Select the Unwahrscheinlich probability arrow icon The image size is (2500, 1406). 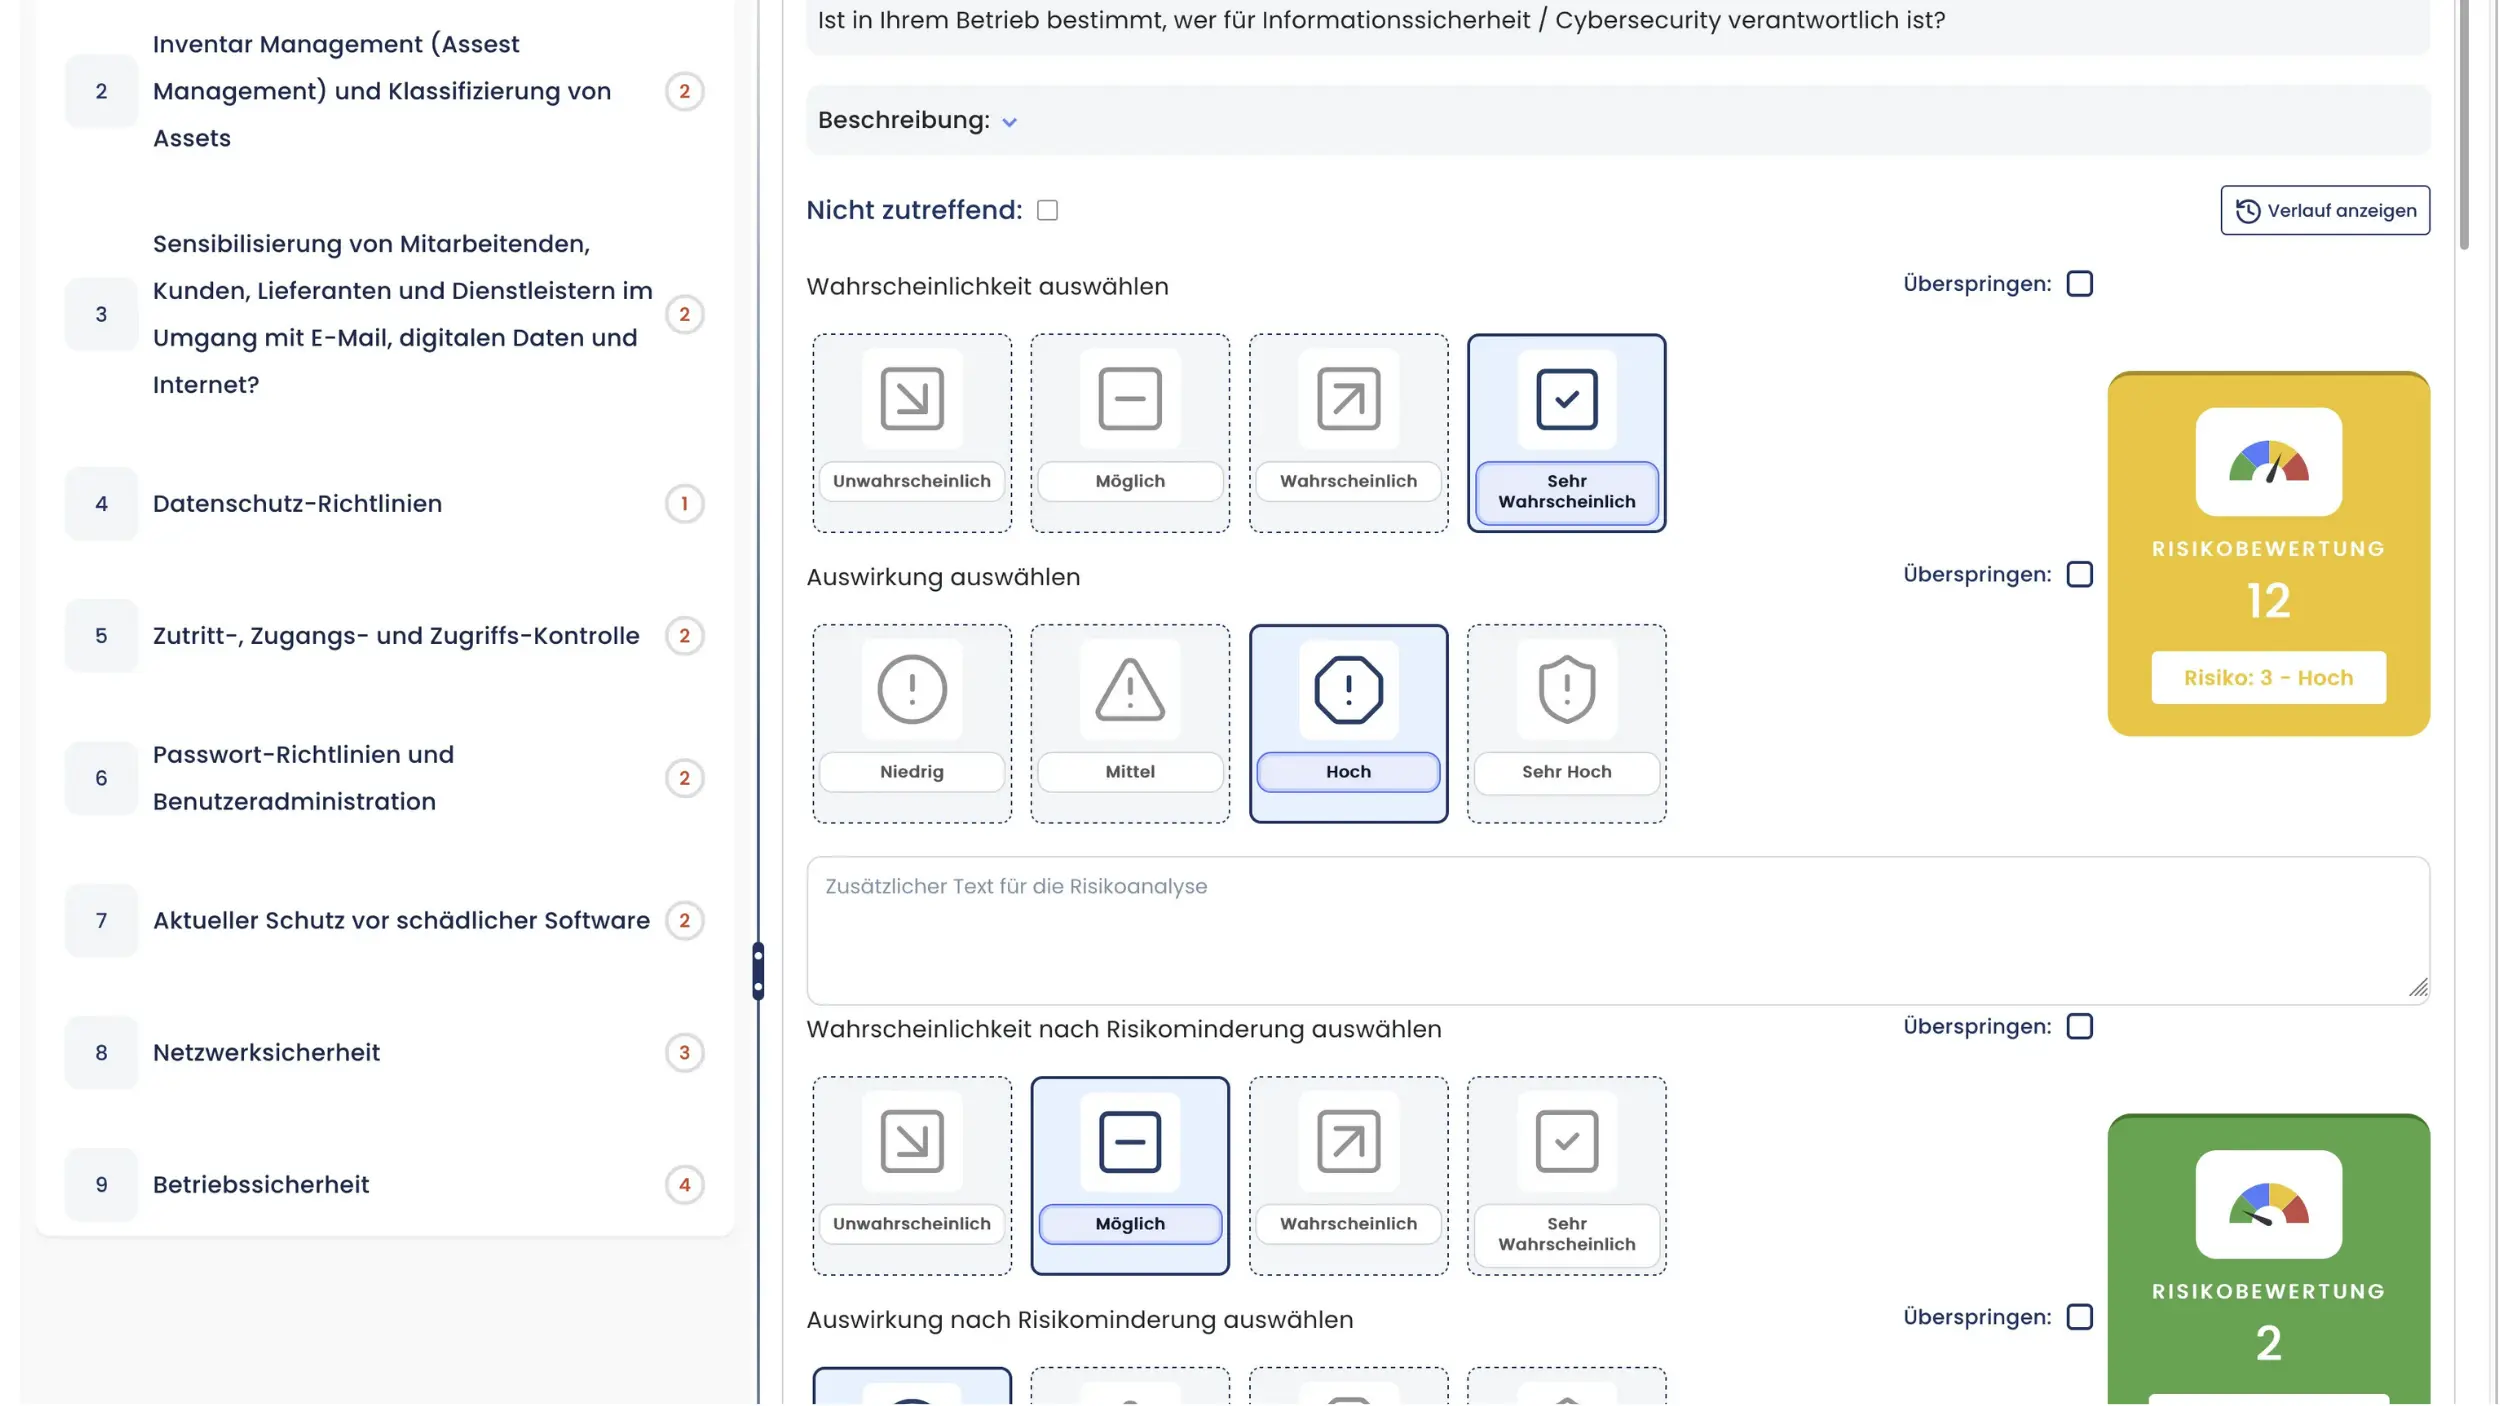pos(911,398)
